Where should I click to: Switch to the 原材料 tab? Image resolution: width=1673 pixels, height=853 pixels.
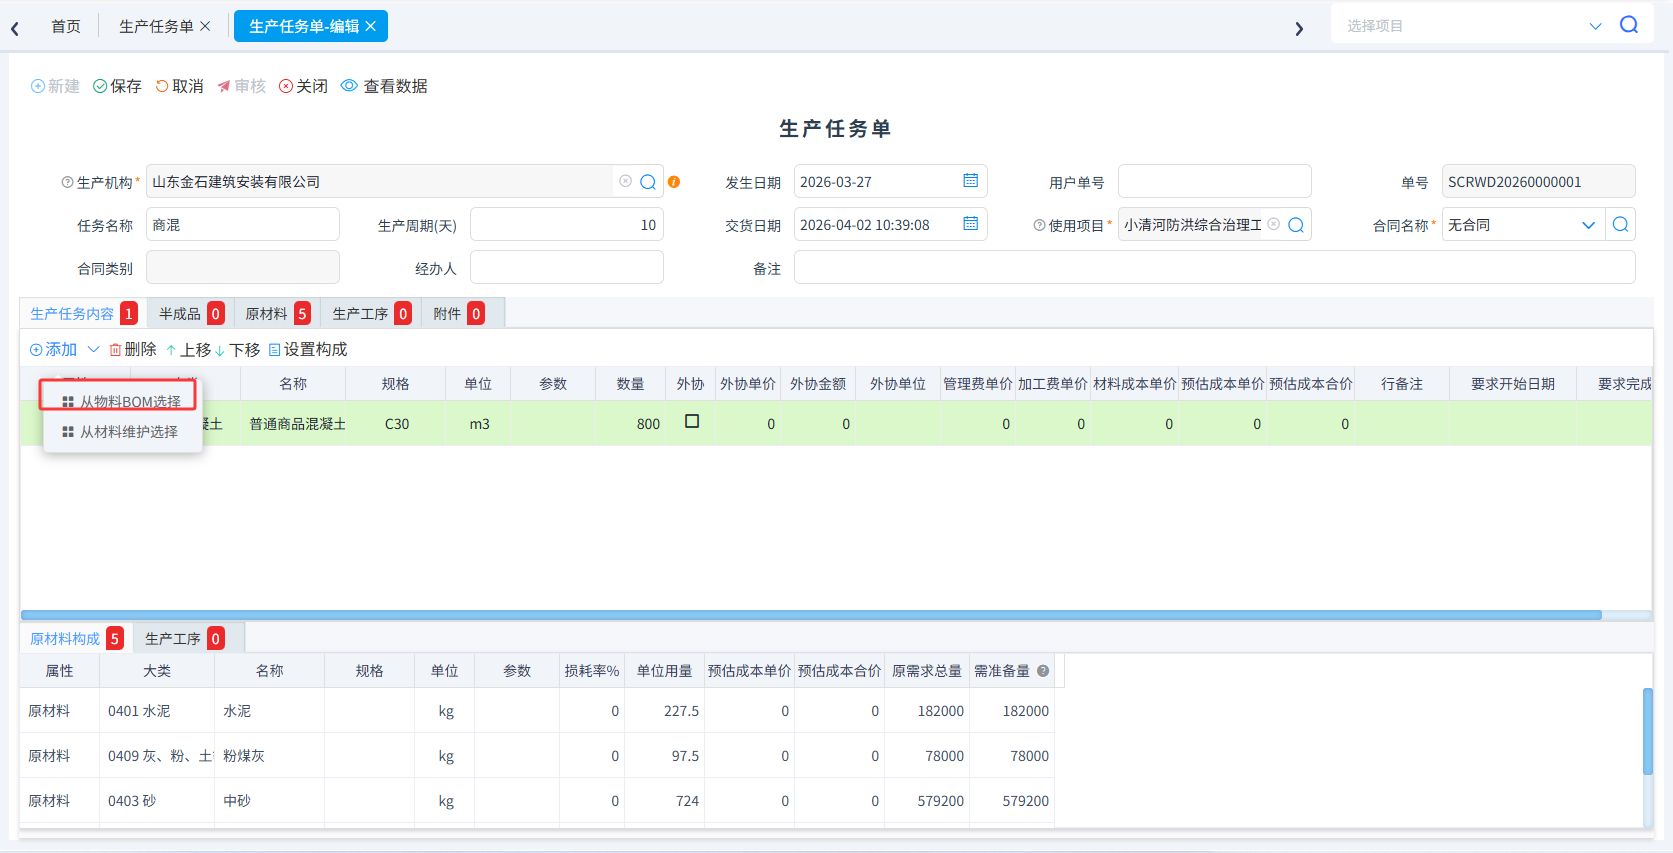pyautogui.click(x=277, y=314)
